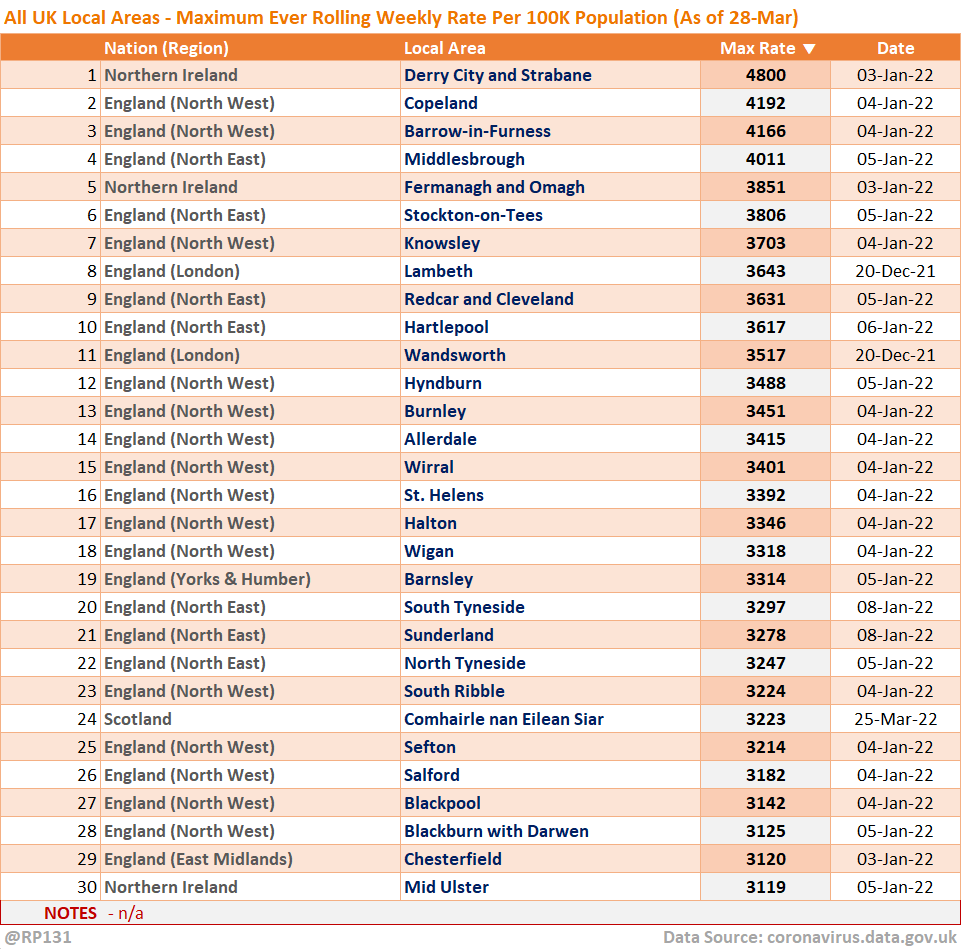Select the Comhairle nan Eilean Siar row

pos(504,719)
